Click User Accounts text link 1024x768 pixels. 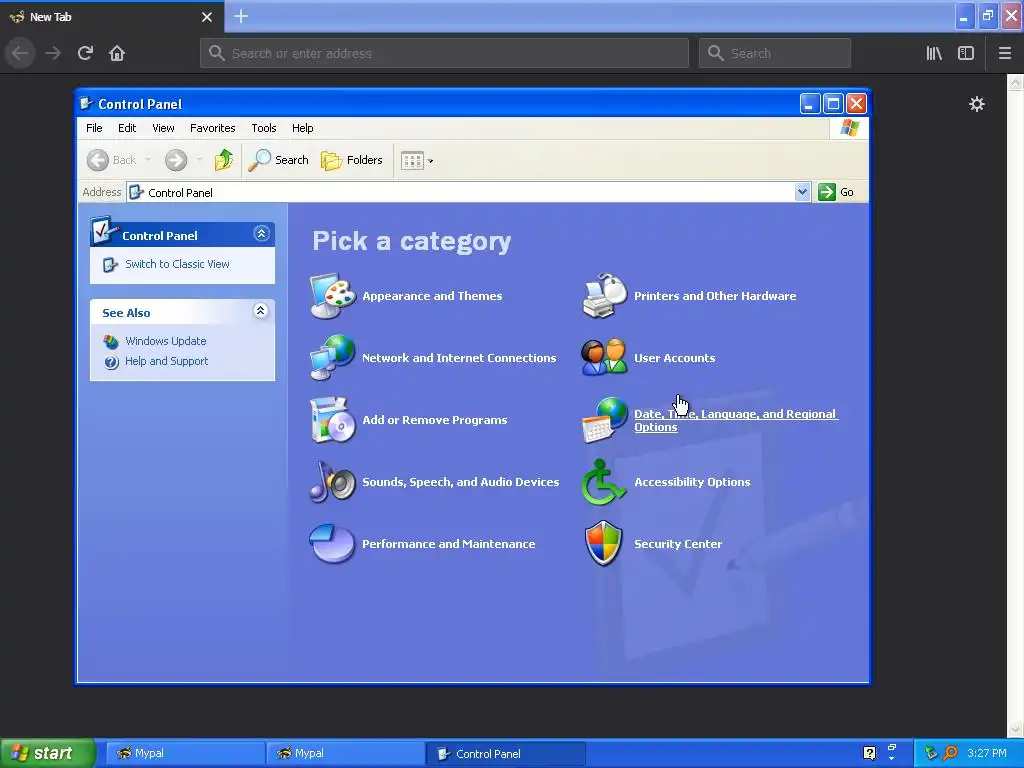[x=675, y=358]
